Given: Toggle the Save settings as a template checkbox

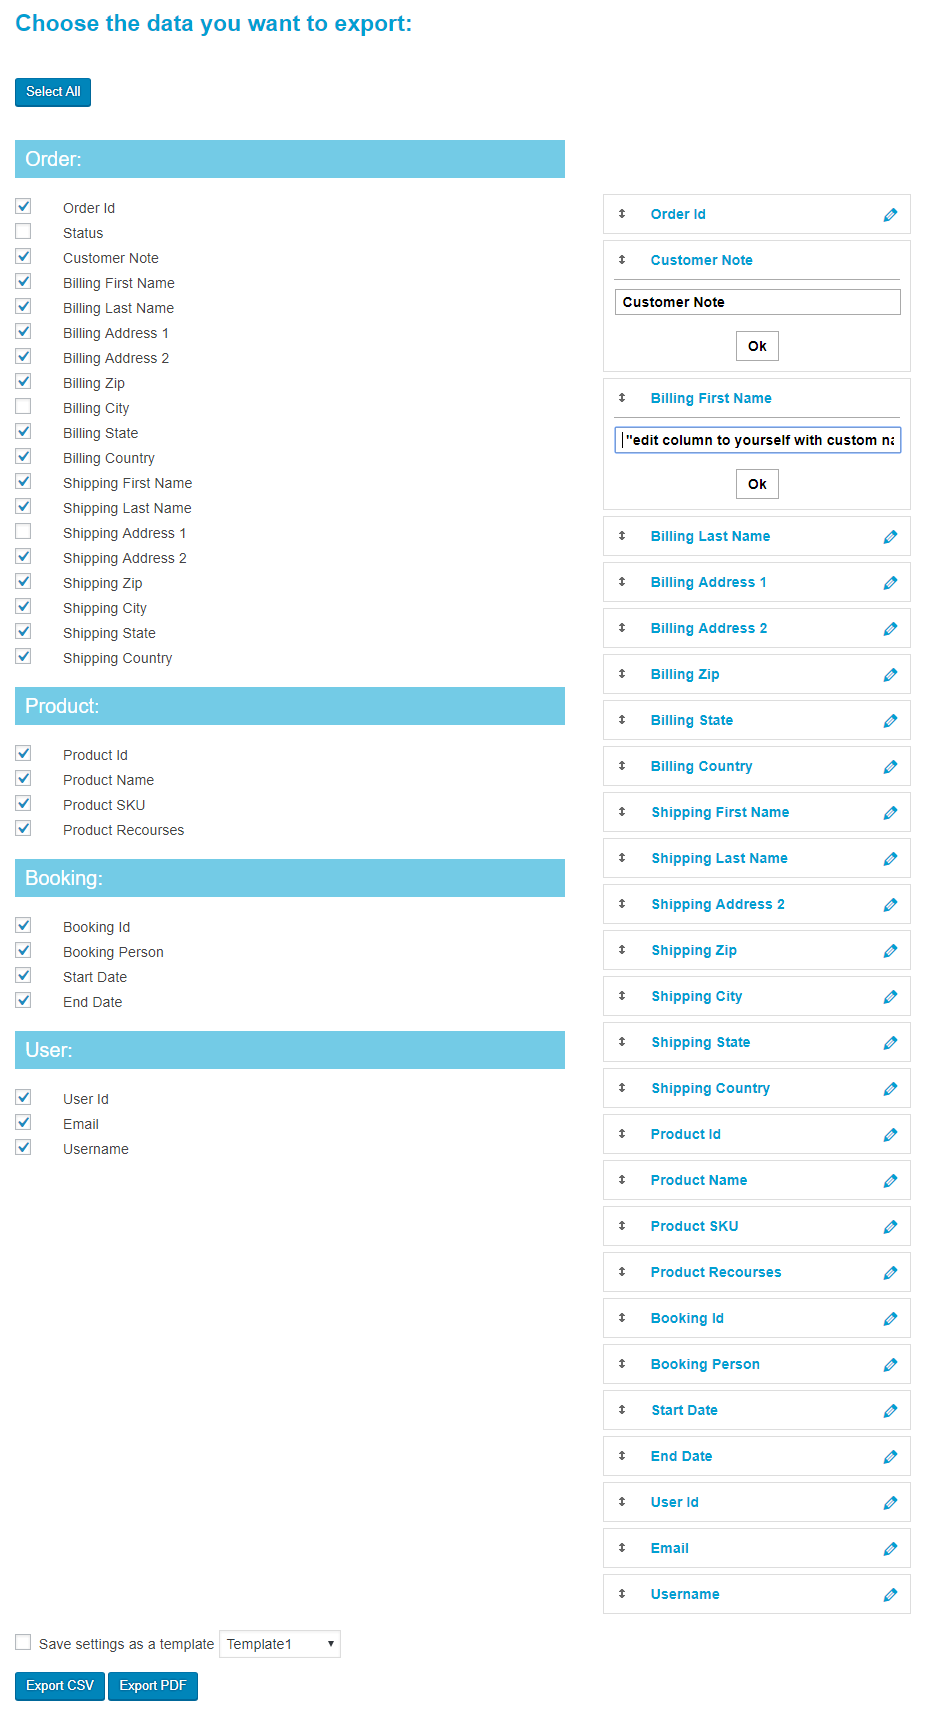Looking at the screenshot, I should click(23, 1642).
